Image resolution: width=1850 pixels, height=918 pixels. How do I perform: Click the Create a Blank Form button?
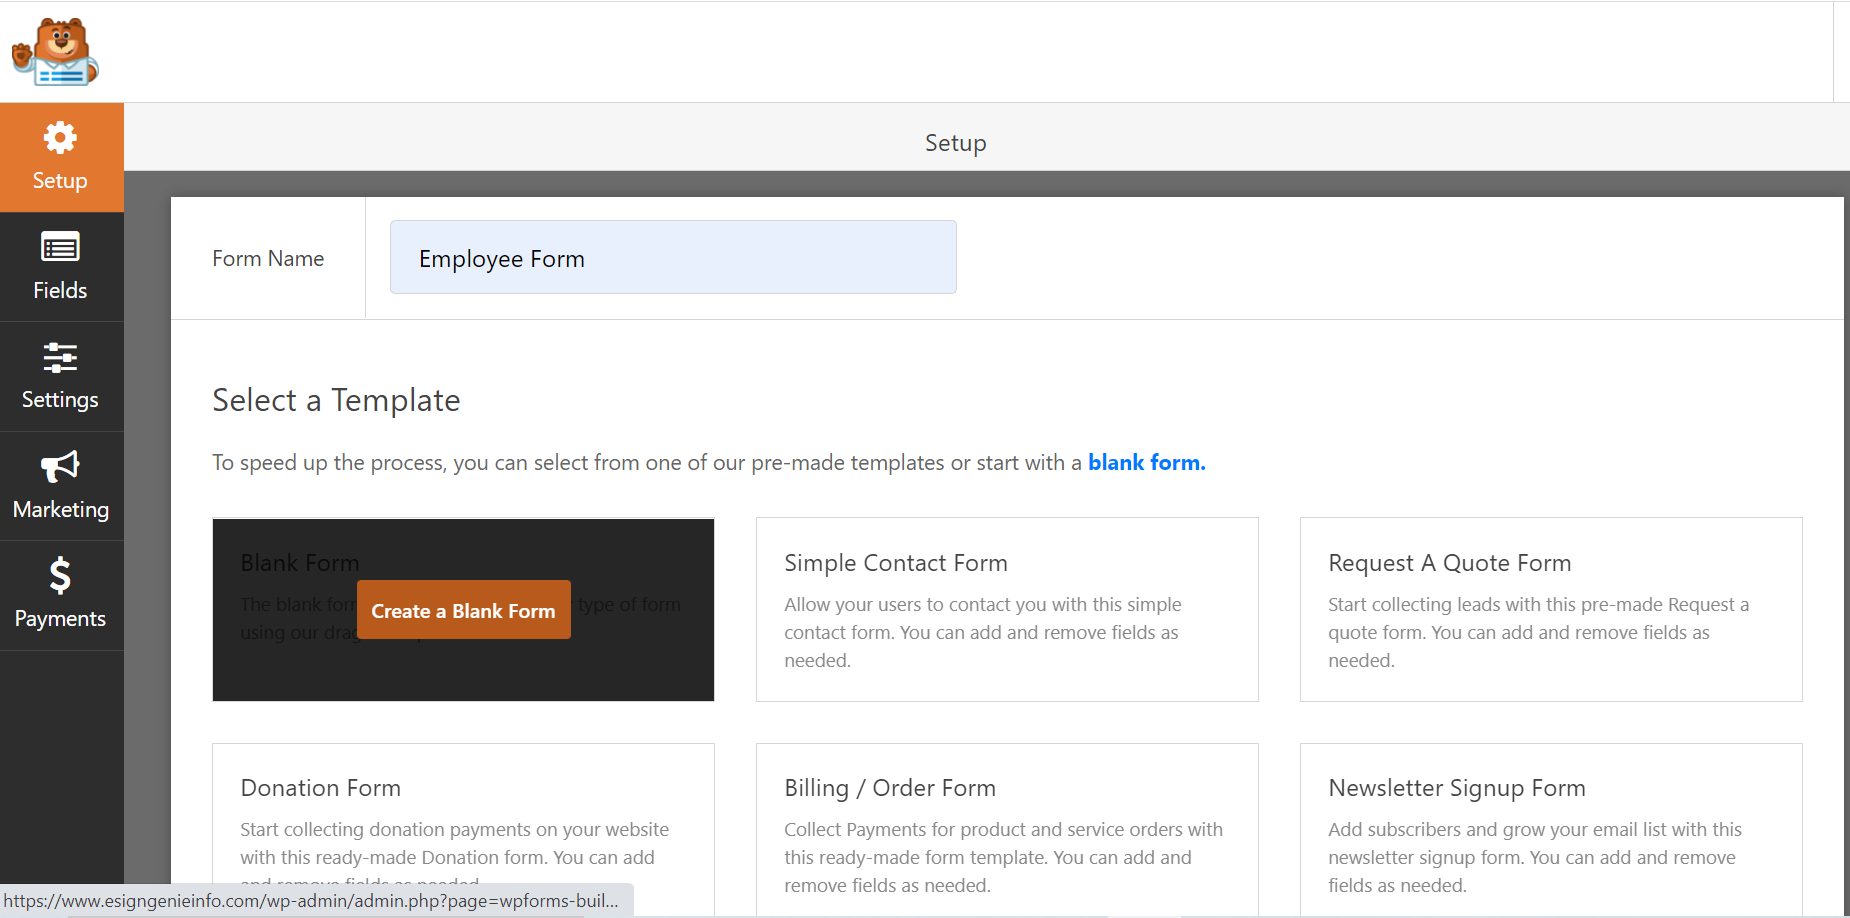pyautogui.click(x=464, y=610)
